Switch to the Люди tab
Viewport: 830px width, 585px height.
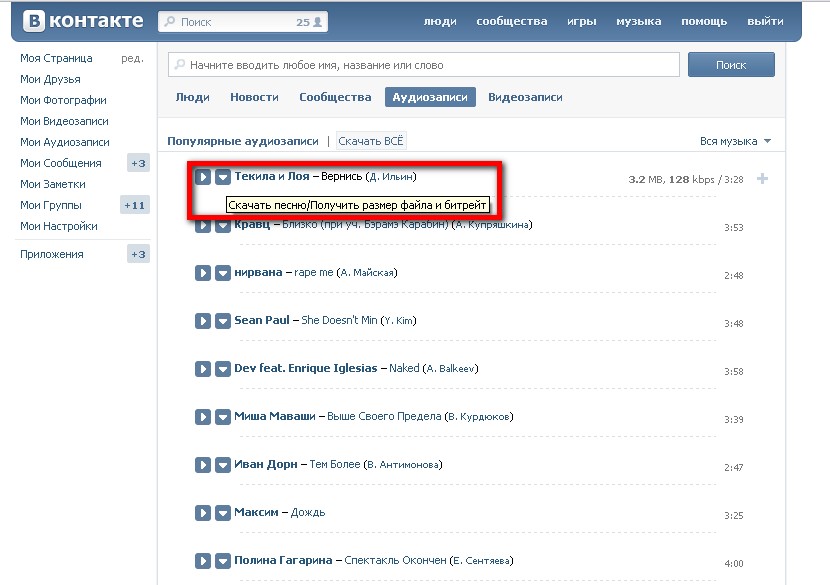tap(193, 97)
